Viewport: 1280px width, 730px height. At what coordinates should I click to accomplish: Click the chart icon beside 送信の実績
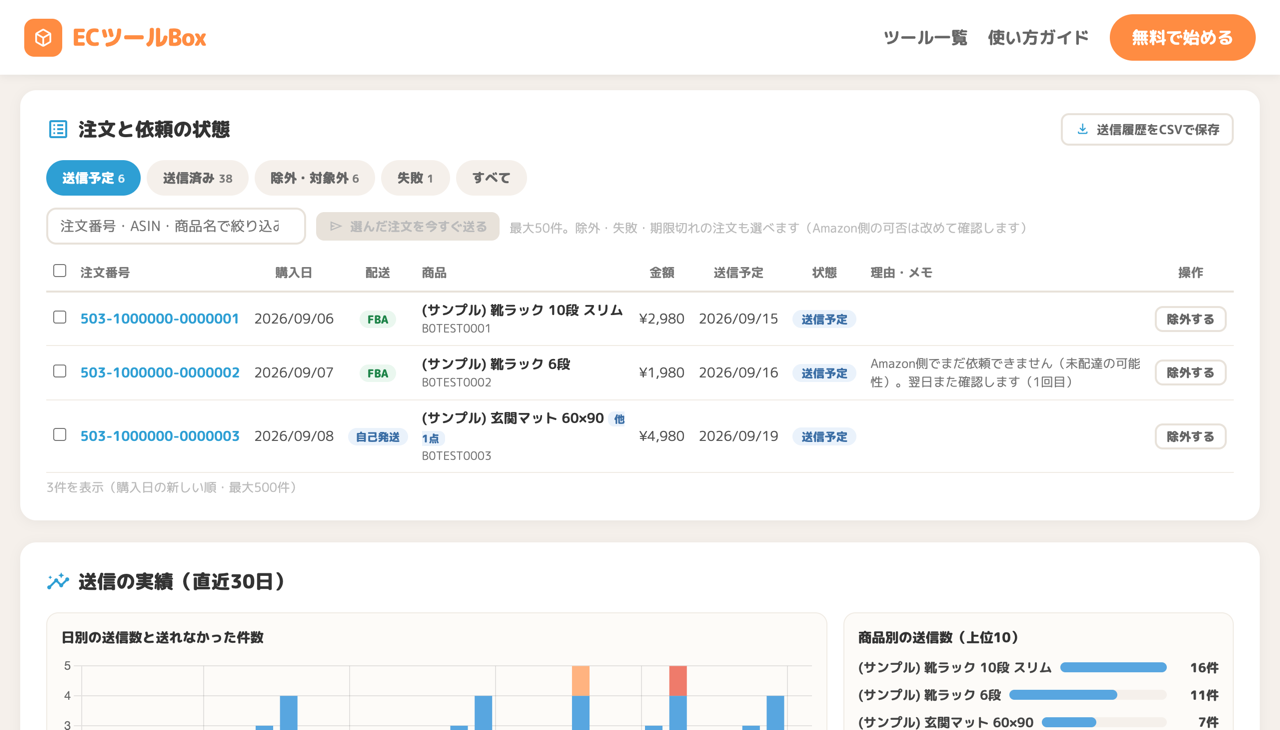coord(58,581)
